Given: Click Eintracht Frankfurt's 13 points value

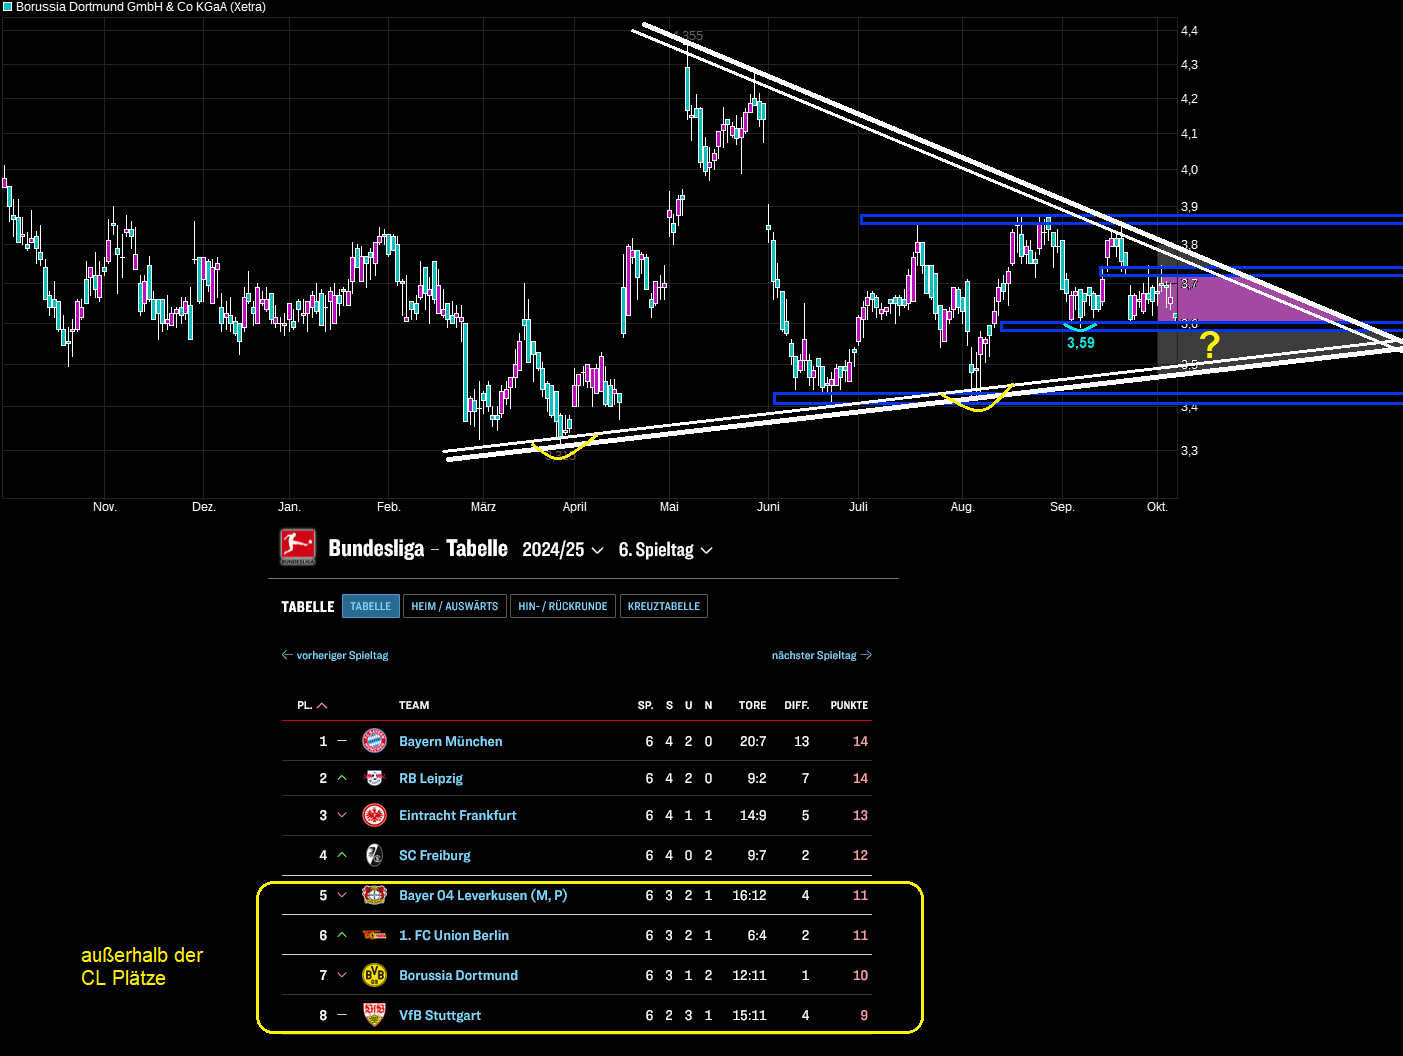Looking at the screenshot, I should pyautogui.click(x=860, y=815).
